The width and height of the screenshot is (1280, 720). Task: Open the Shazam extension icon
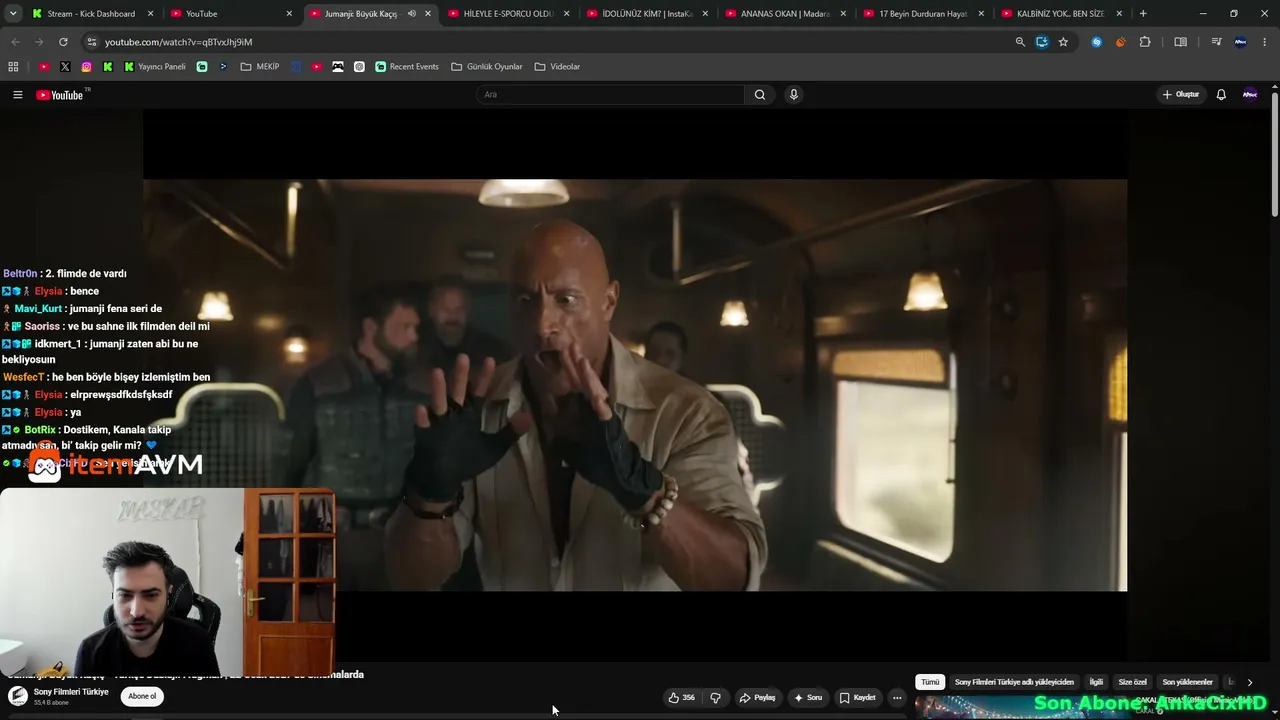coord(1097,42)
